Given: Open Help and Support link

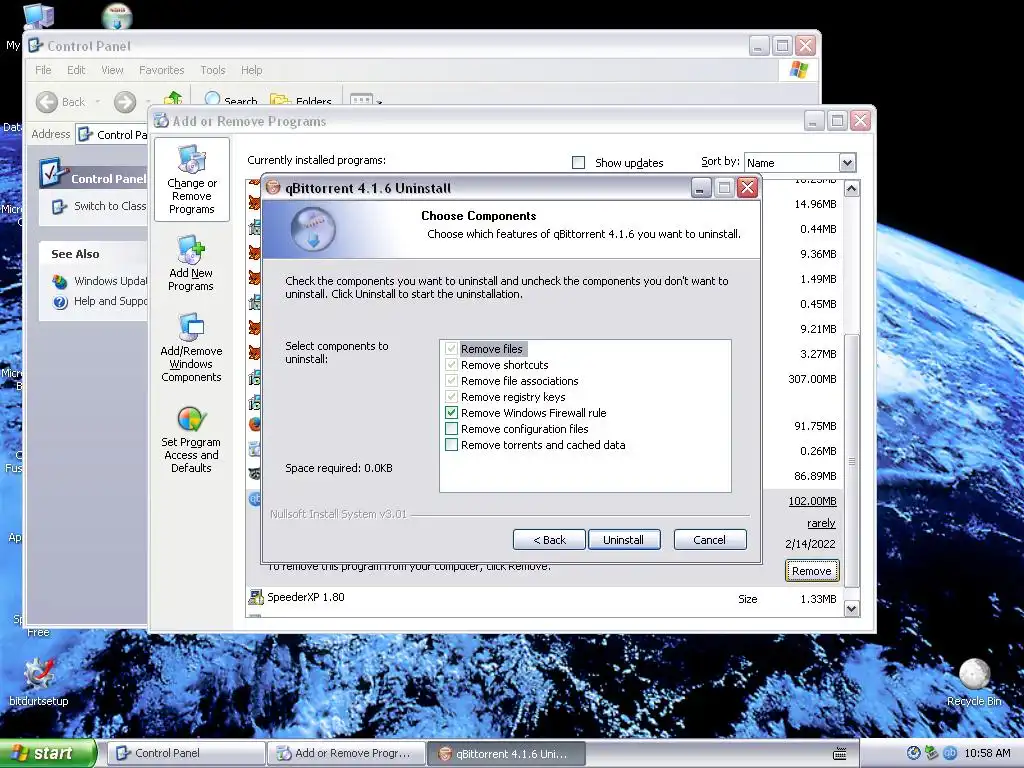Looking at the screenshot, I should 110,301.
